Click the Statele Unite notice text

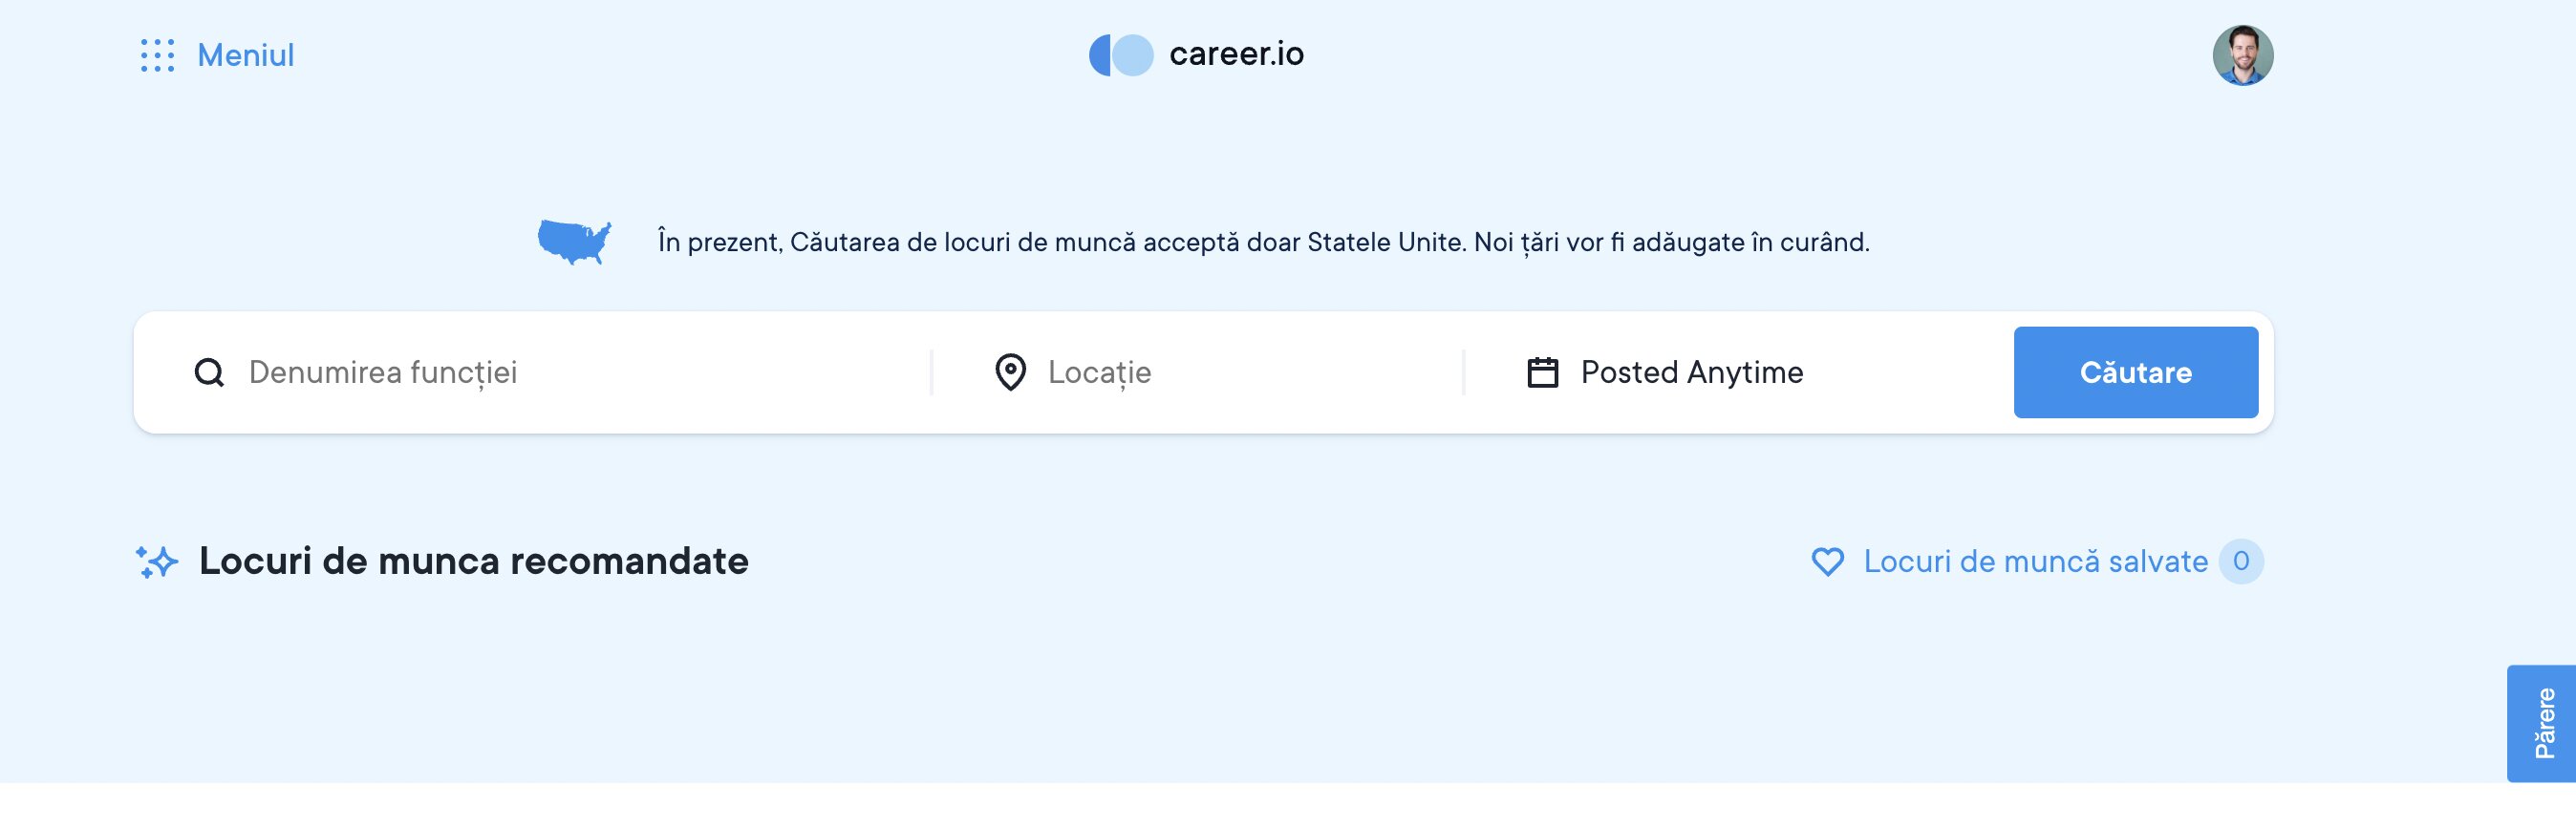point(1263,242)
